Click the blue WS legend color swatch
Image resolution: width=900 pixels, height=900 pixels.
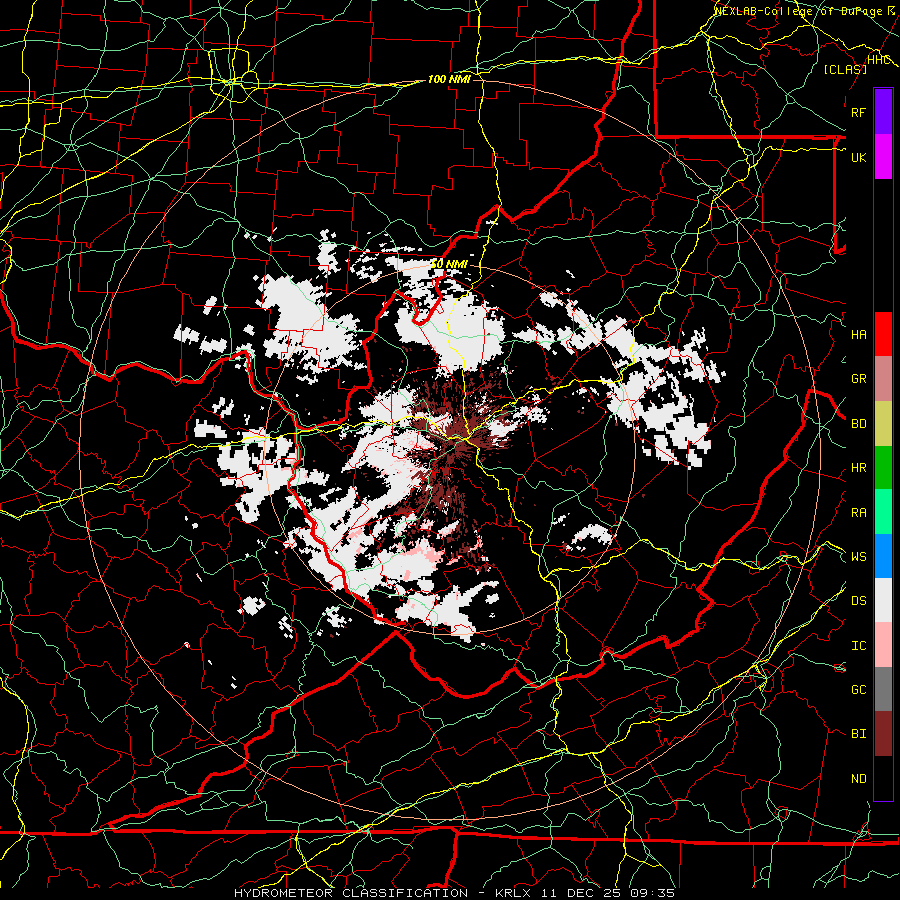883,556
